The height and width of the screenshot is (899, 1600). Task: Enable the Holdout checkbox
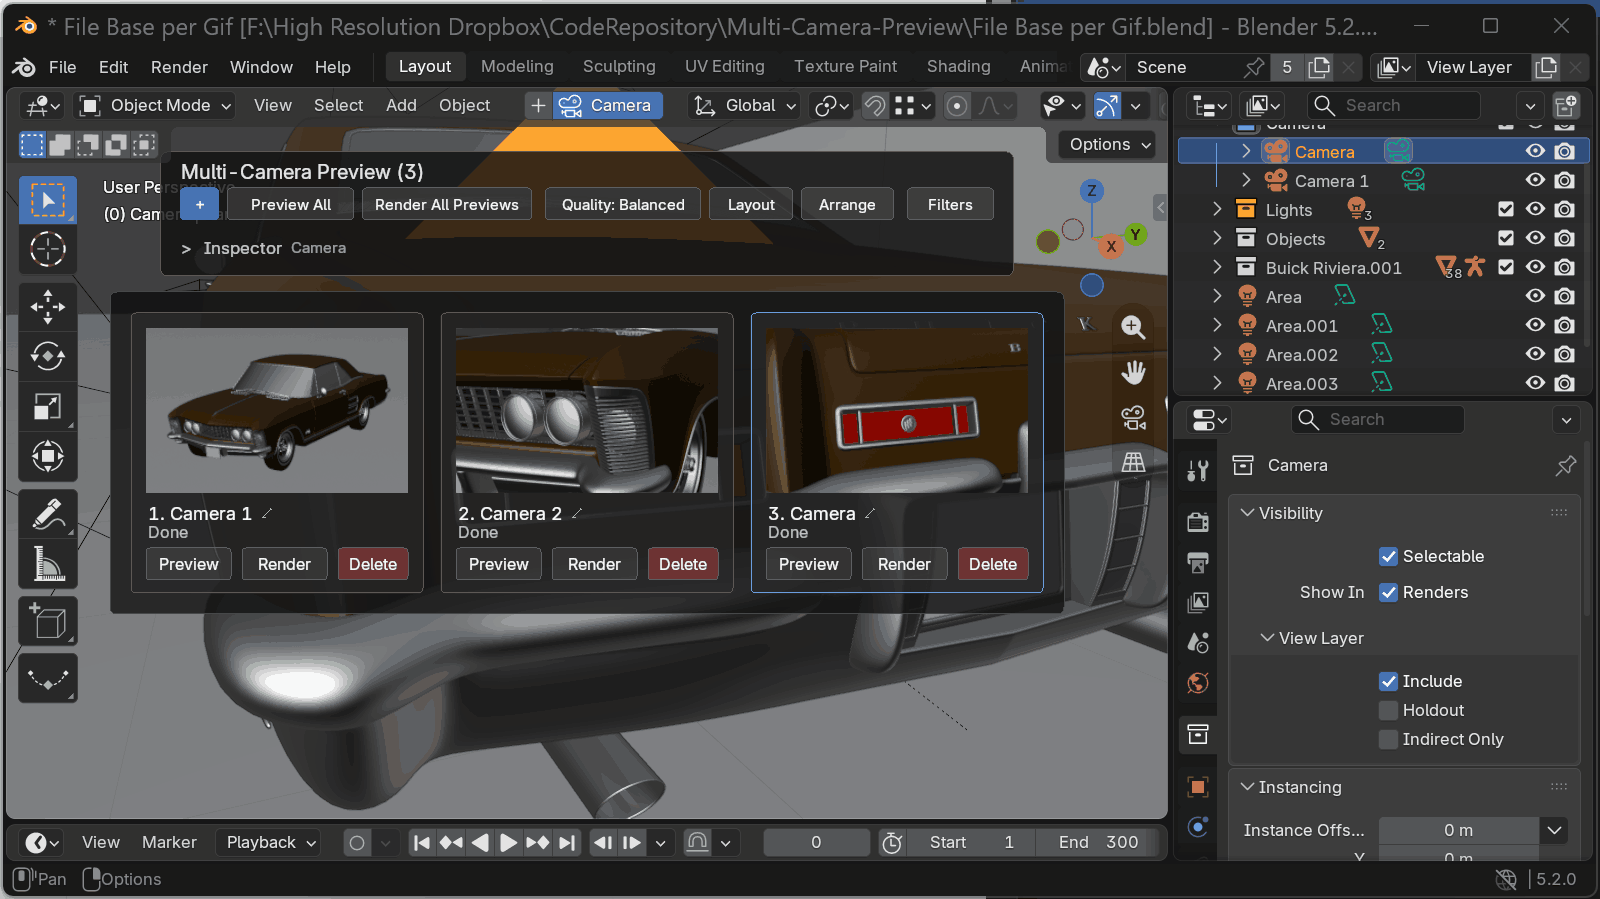[1388, 710]
